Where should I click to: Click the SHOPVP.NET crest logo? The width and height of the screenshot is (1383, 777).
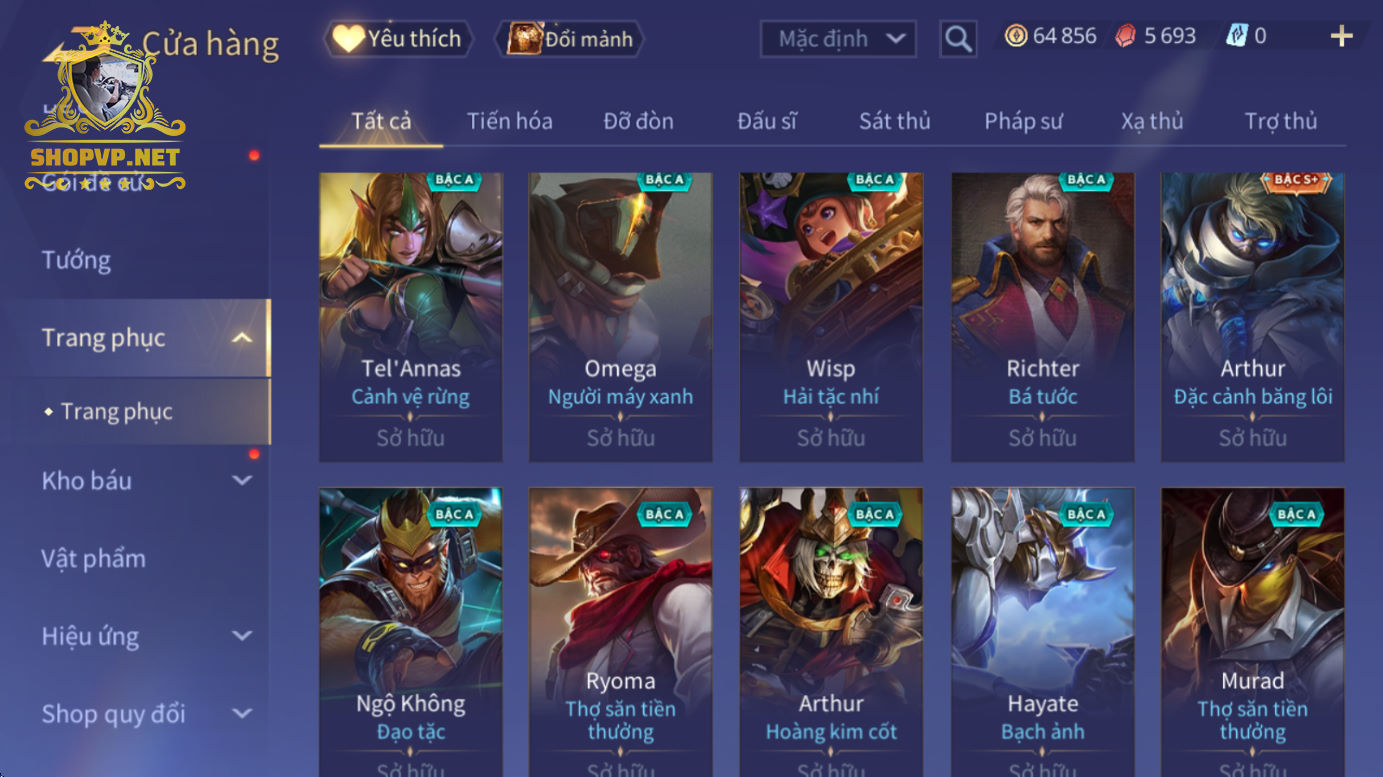[x=106, y=107]
